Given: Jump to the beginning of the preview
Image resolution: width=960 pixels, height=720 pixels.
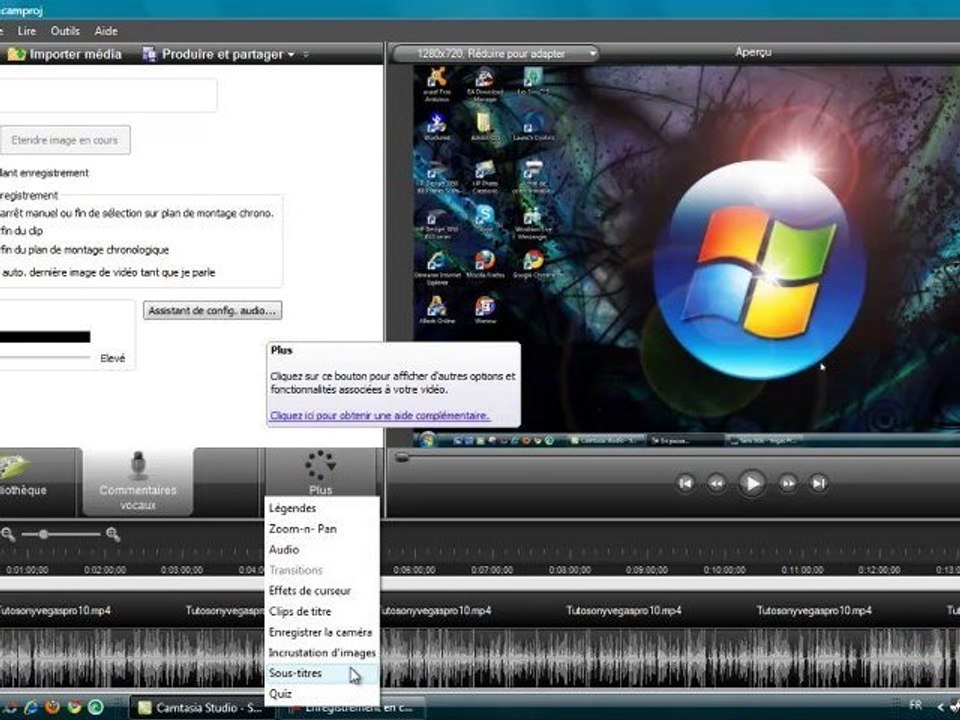Looking at the screenshot, I should coord(686,483).
